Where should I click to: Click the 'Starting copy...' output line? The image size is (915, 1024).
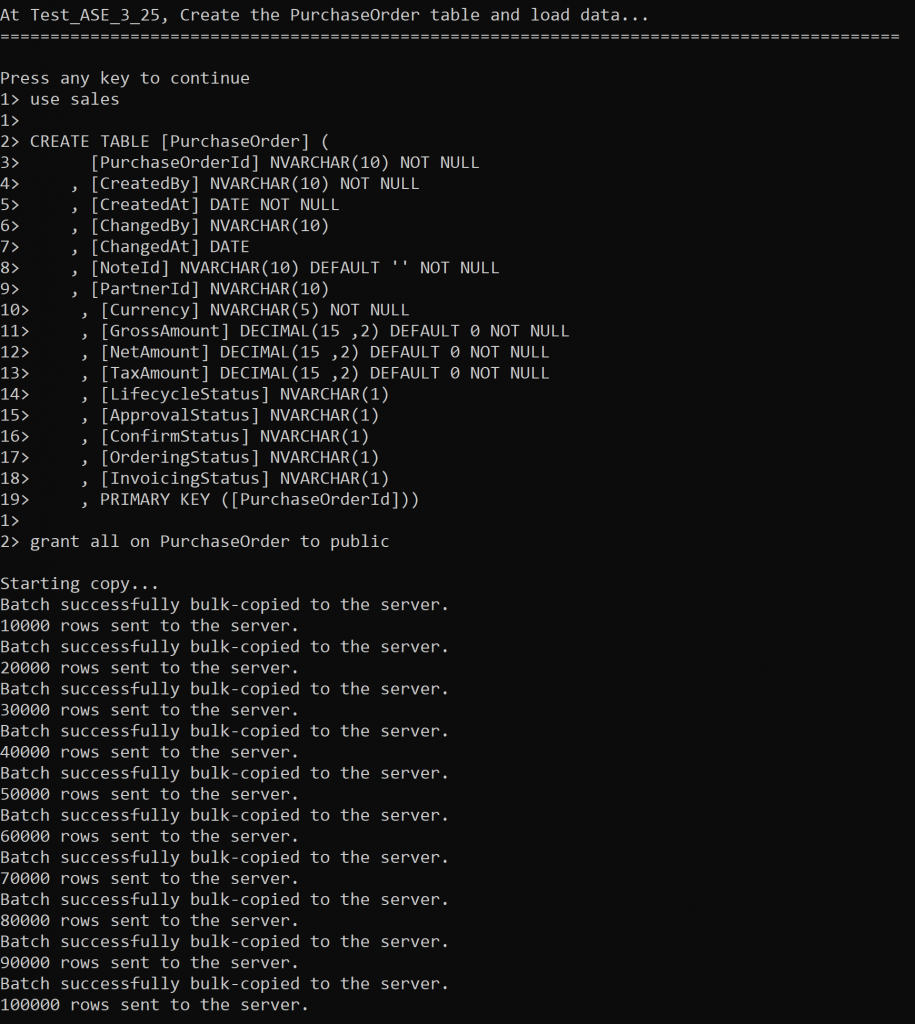tap(80, 583)
